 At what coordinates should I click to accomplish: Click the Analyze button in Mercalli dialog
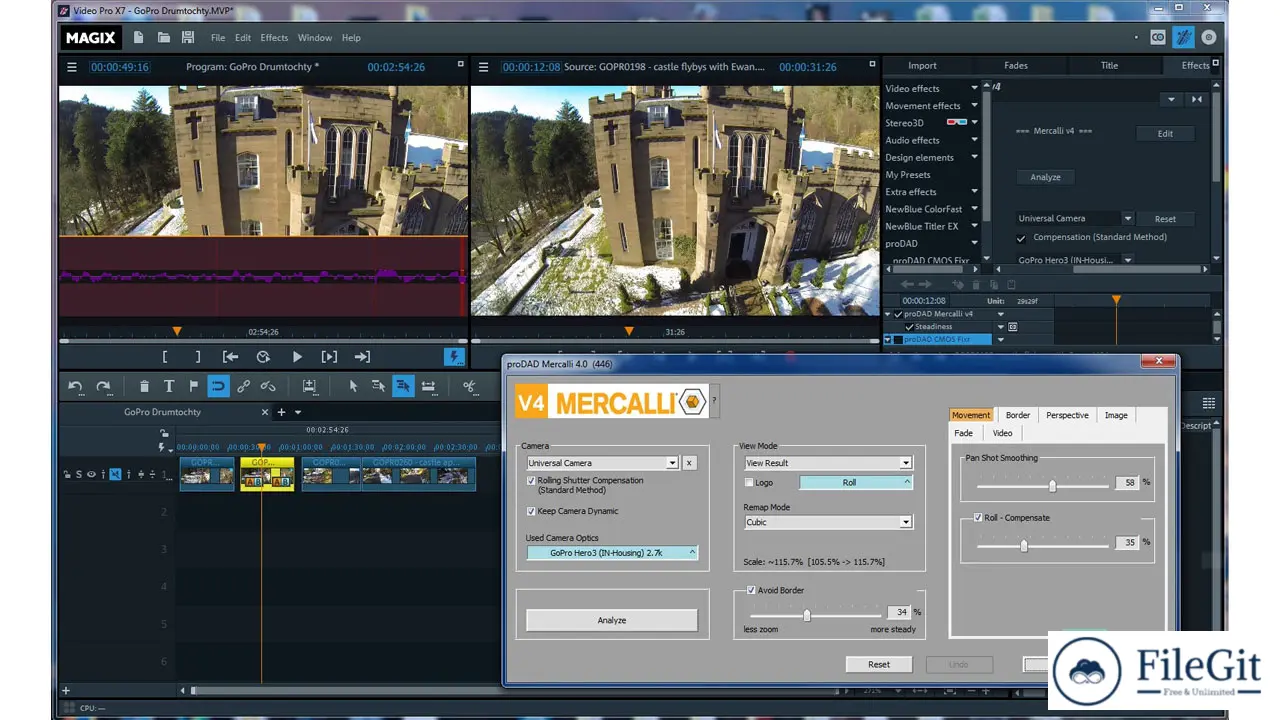(612, 620)
